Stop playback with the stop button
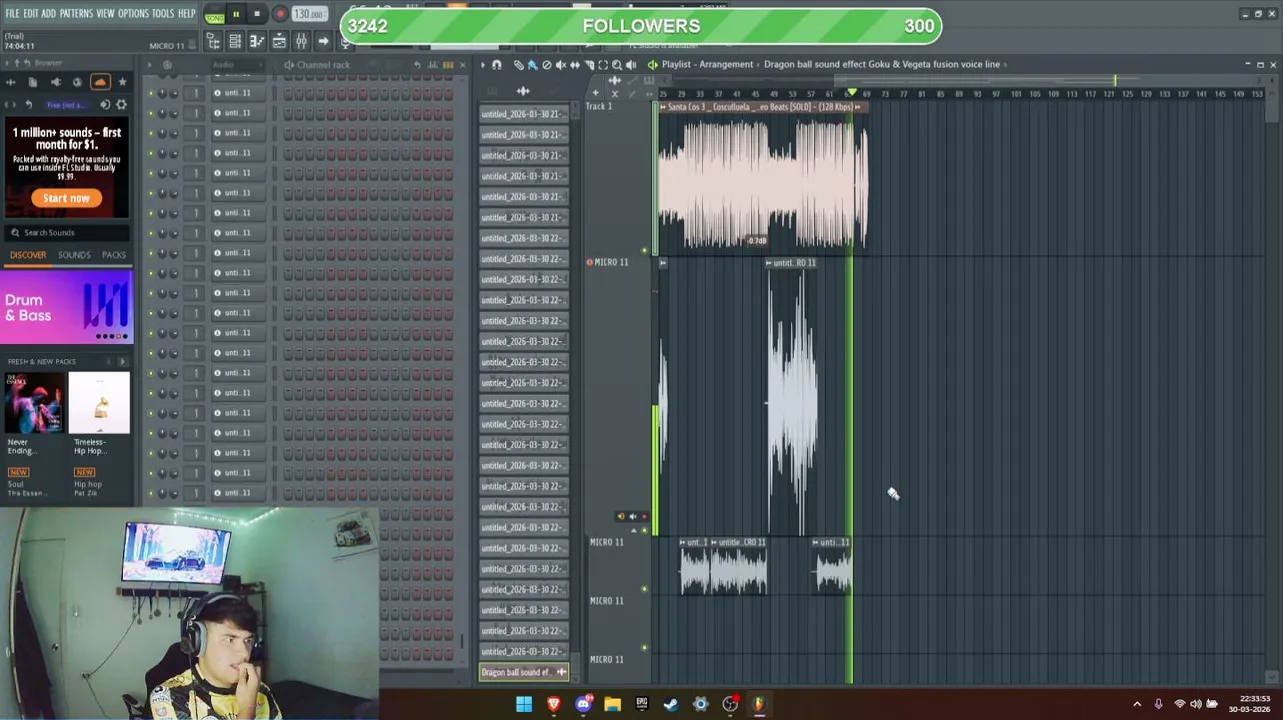 [x=257, y=15]
